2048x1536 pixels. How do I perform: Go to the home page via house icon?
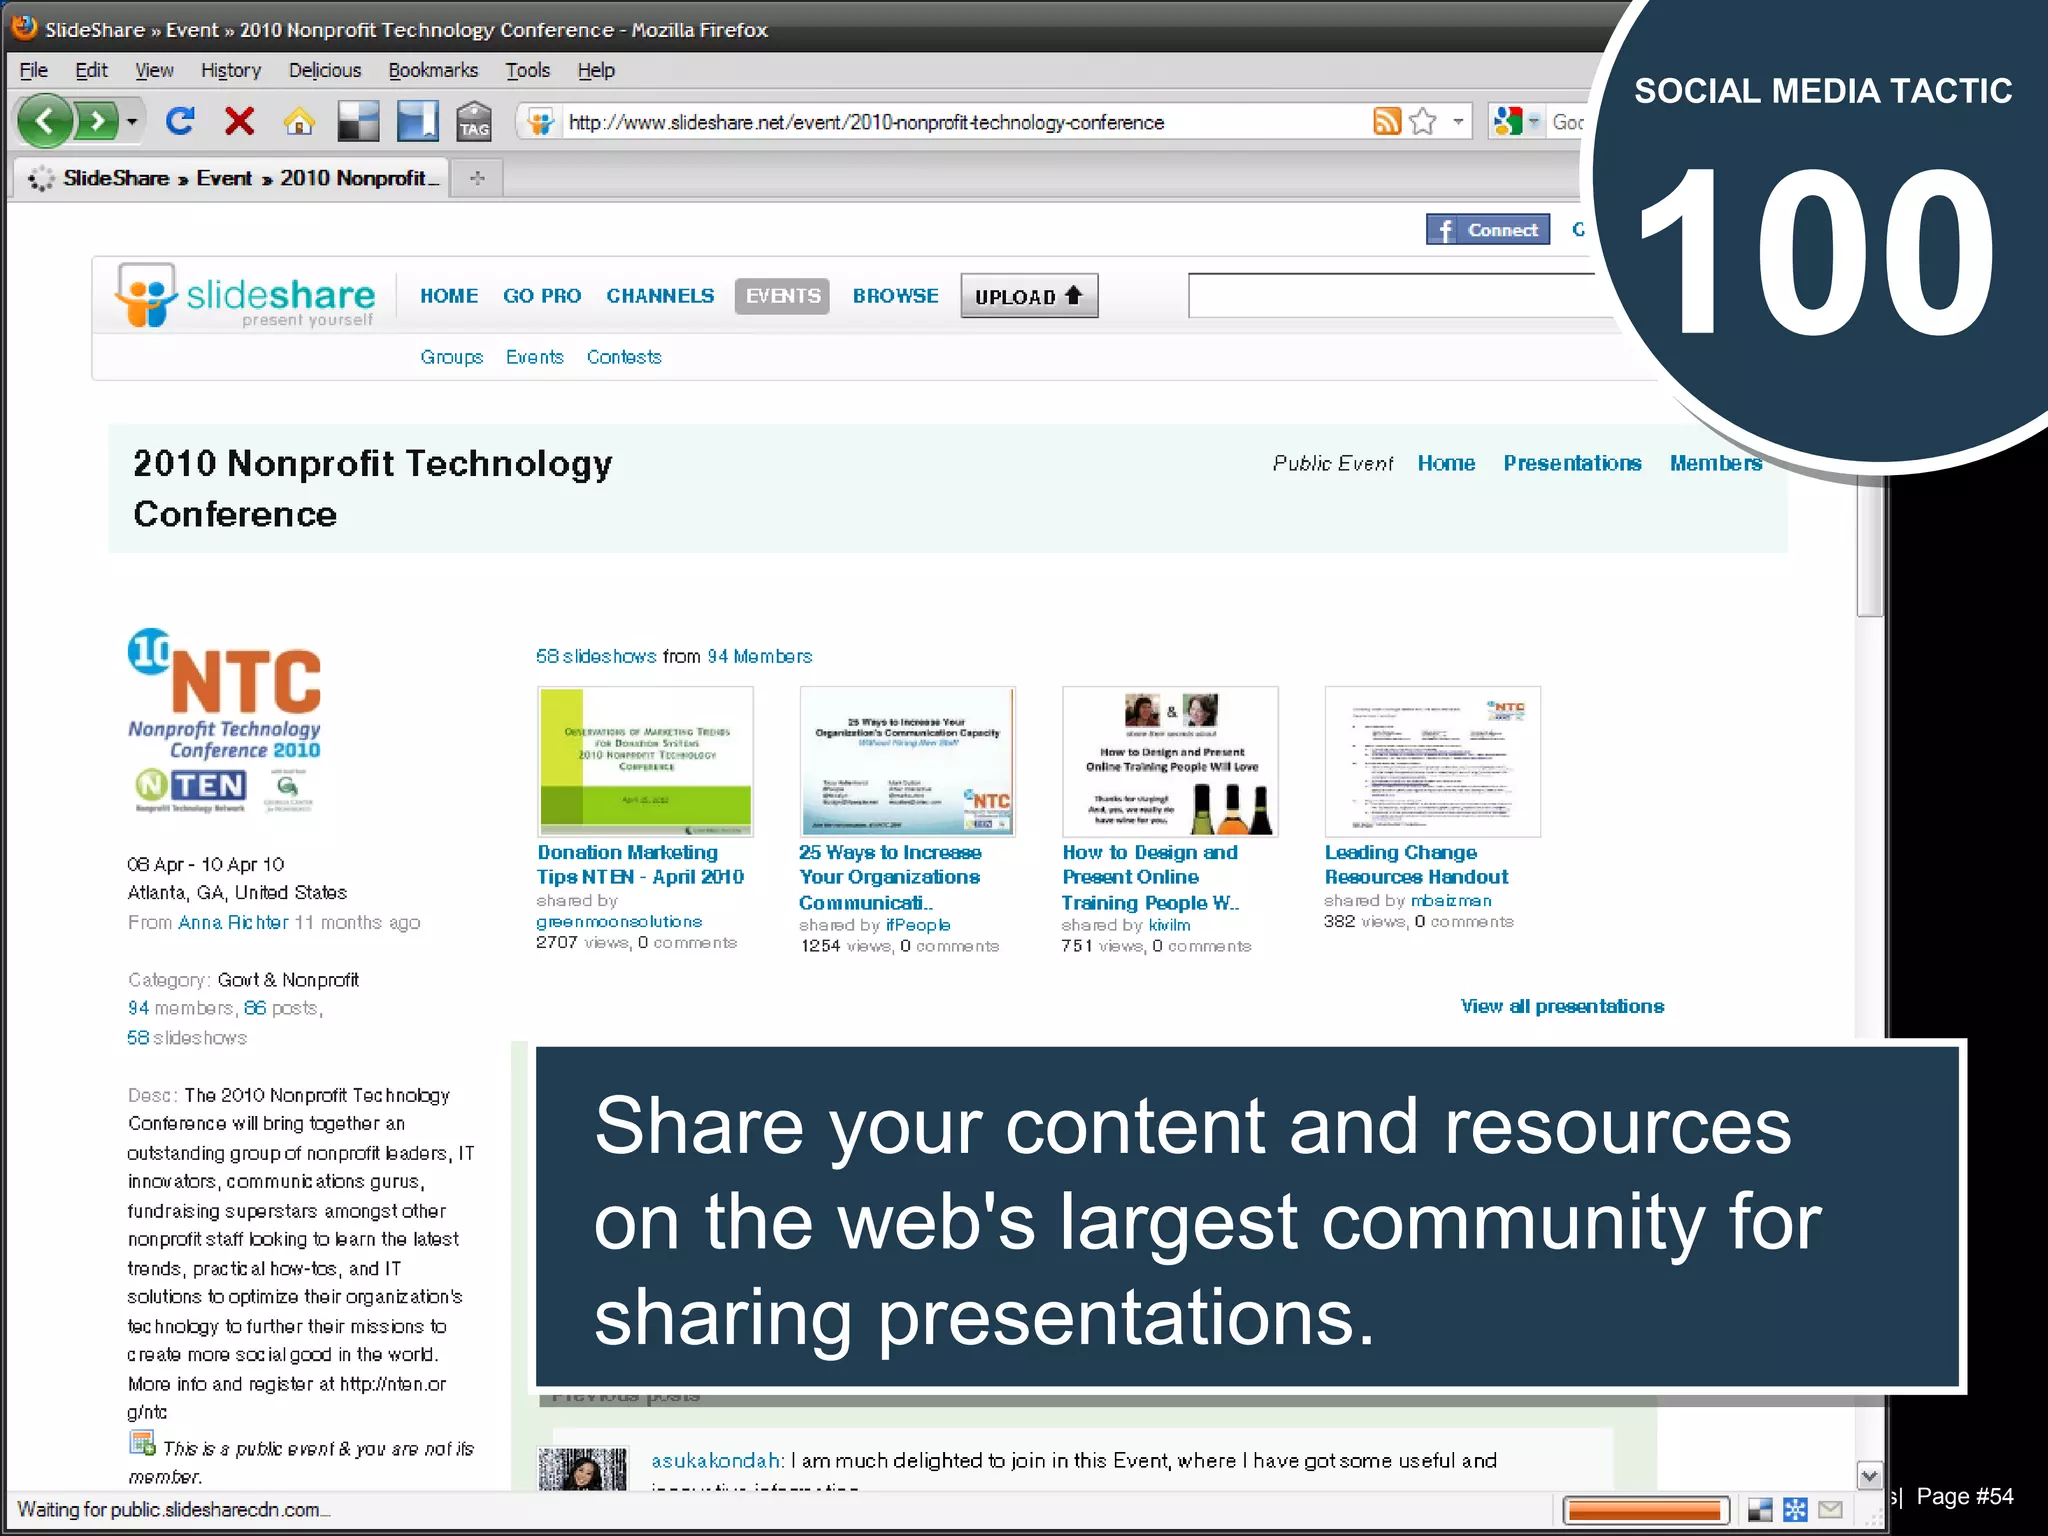click(x=299, y=122)
